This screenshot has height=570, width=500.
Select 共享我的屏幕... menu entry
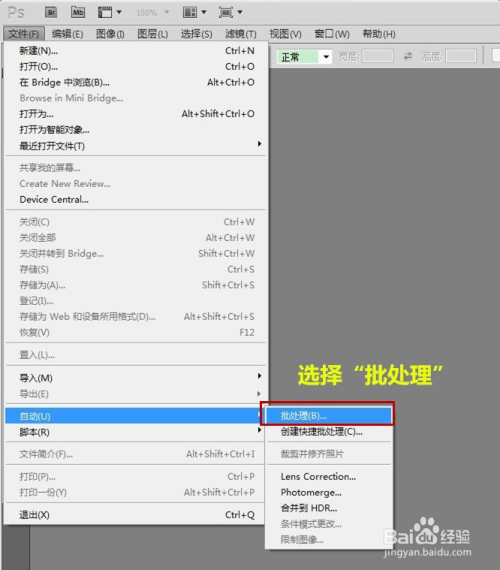[136, 168]
